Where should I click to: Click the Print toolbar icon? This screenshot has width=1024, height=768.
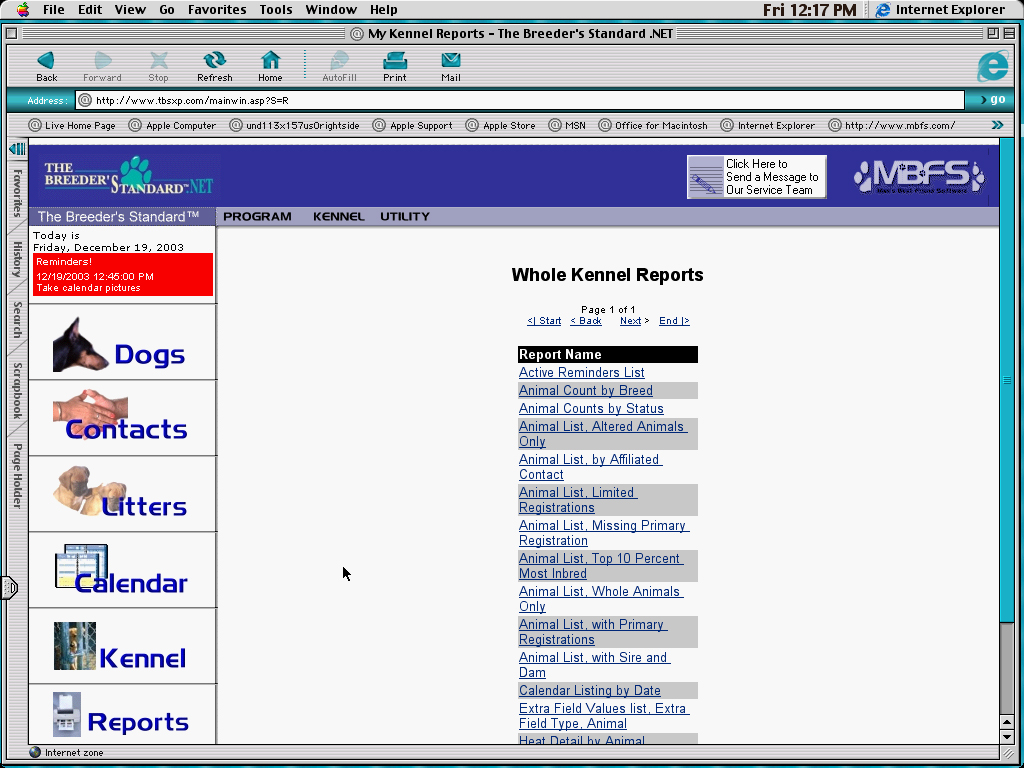(x=395, y=61)
